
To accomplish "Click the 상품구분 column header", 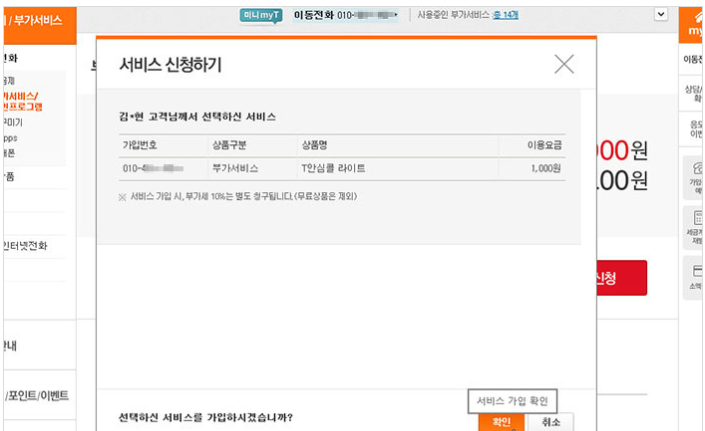I will [x=229, y=145].
